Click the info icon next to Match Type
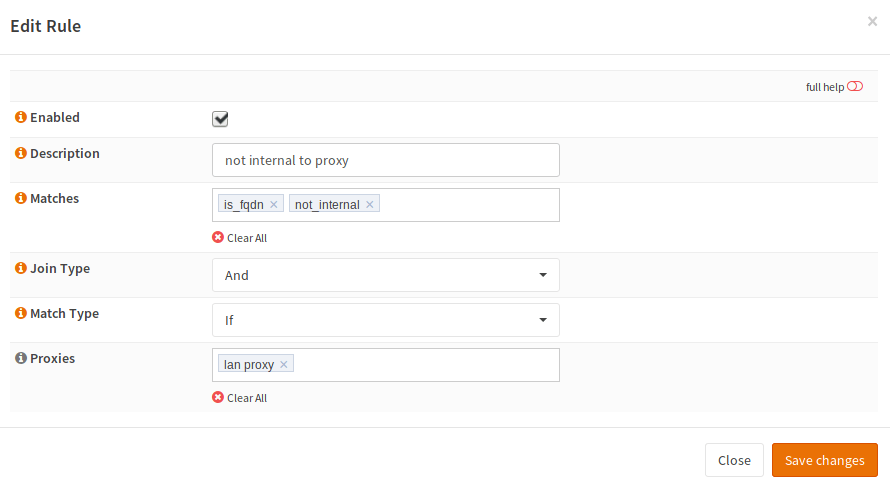This screenshot has width=890, height=488. pos(21,314)
